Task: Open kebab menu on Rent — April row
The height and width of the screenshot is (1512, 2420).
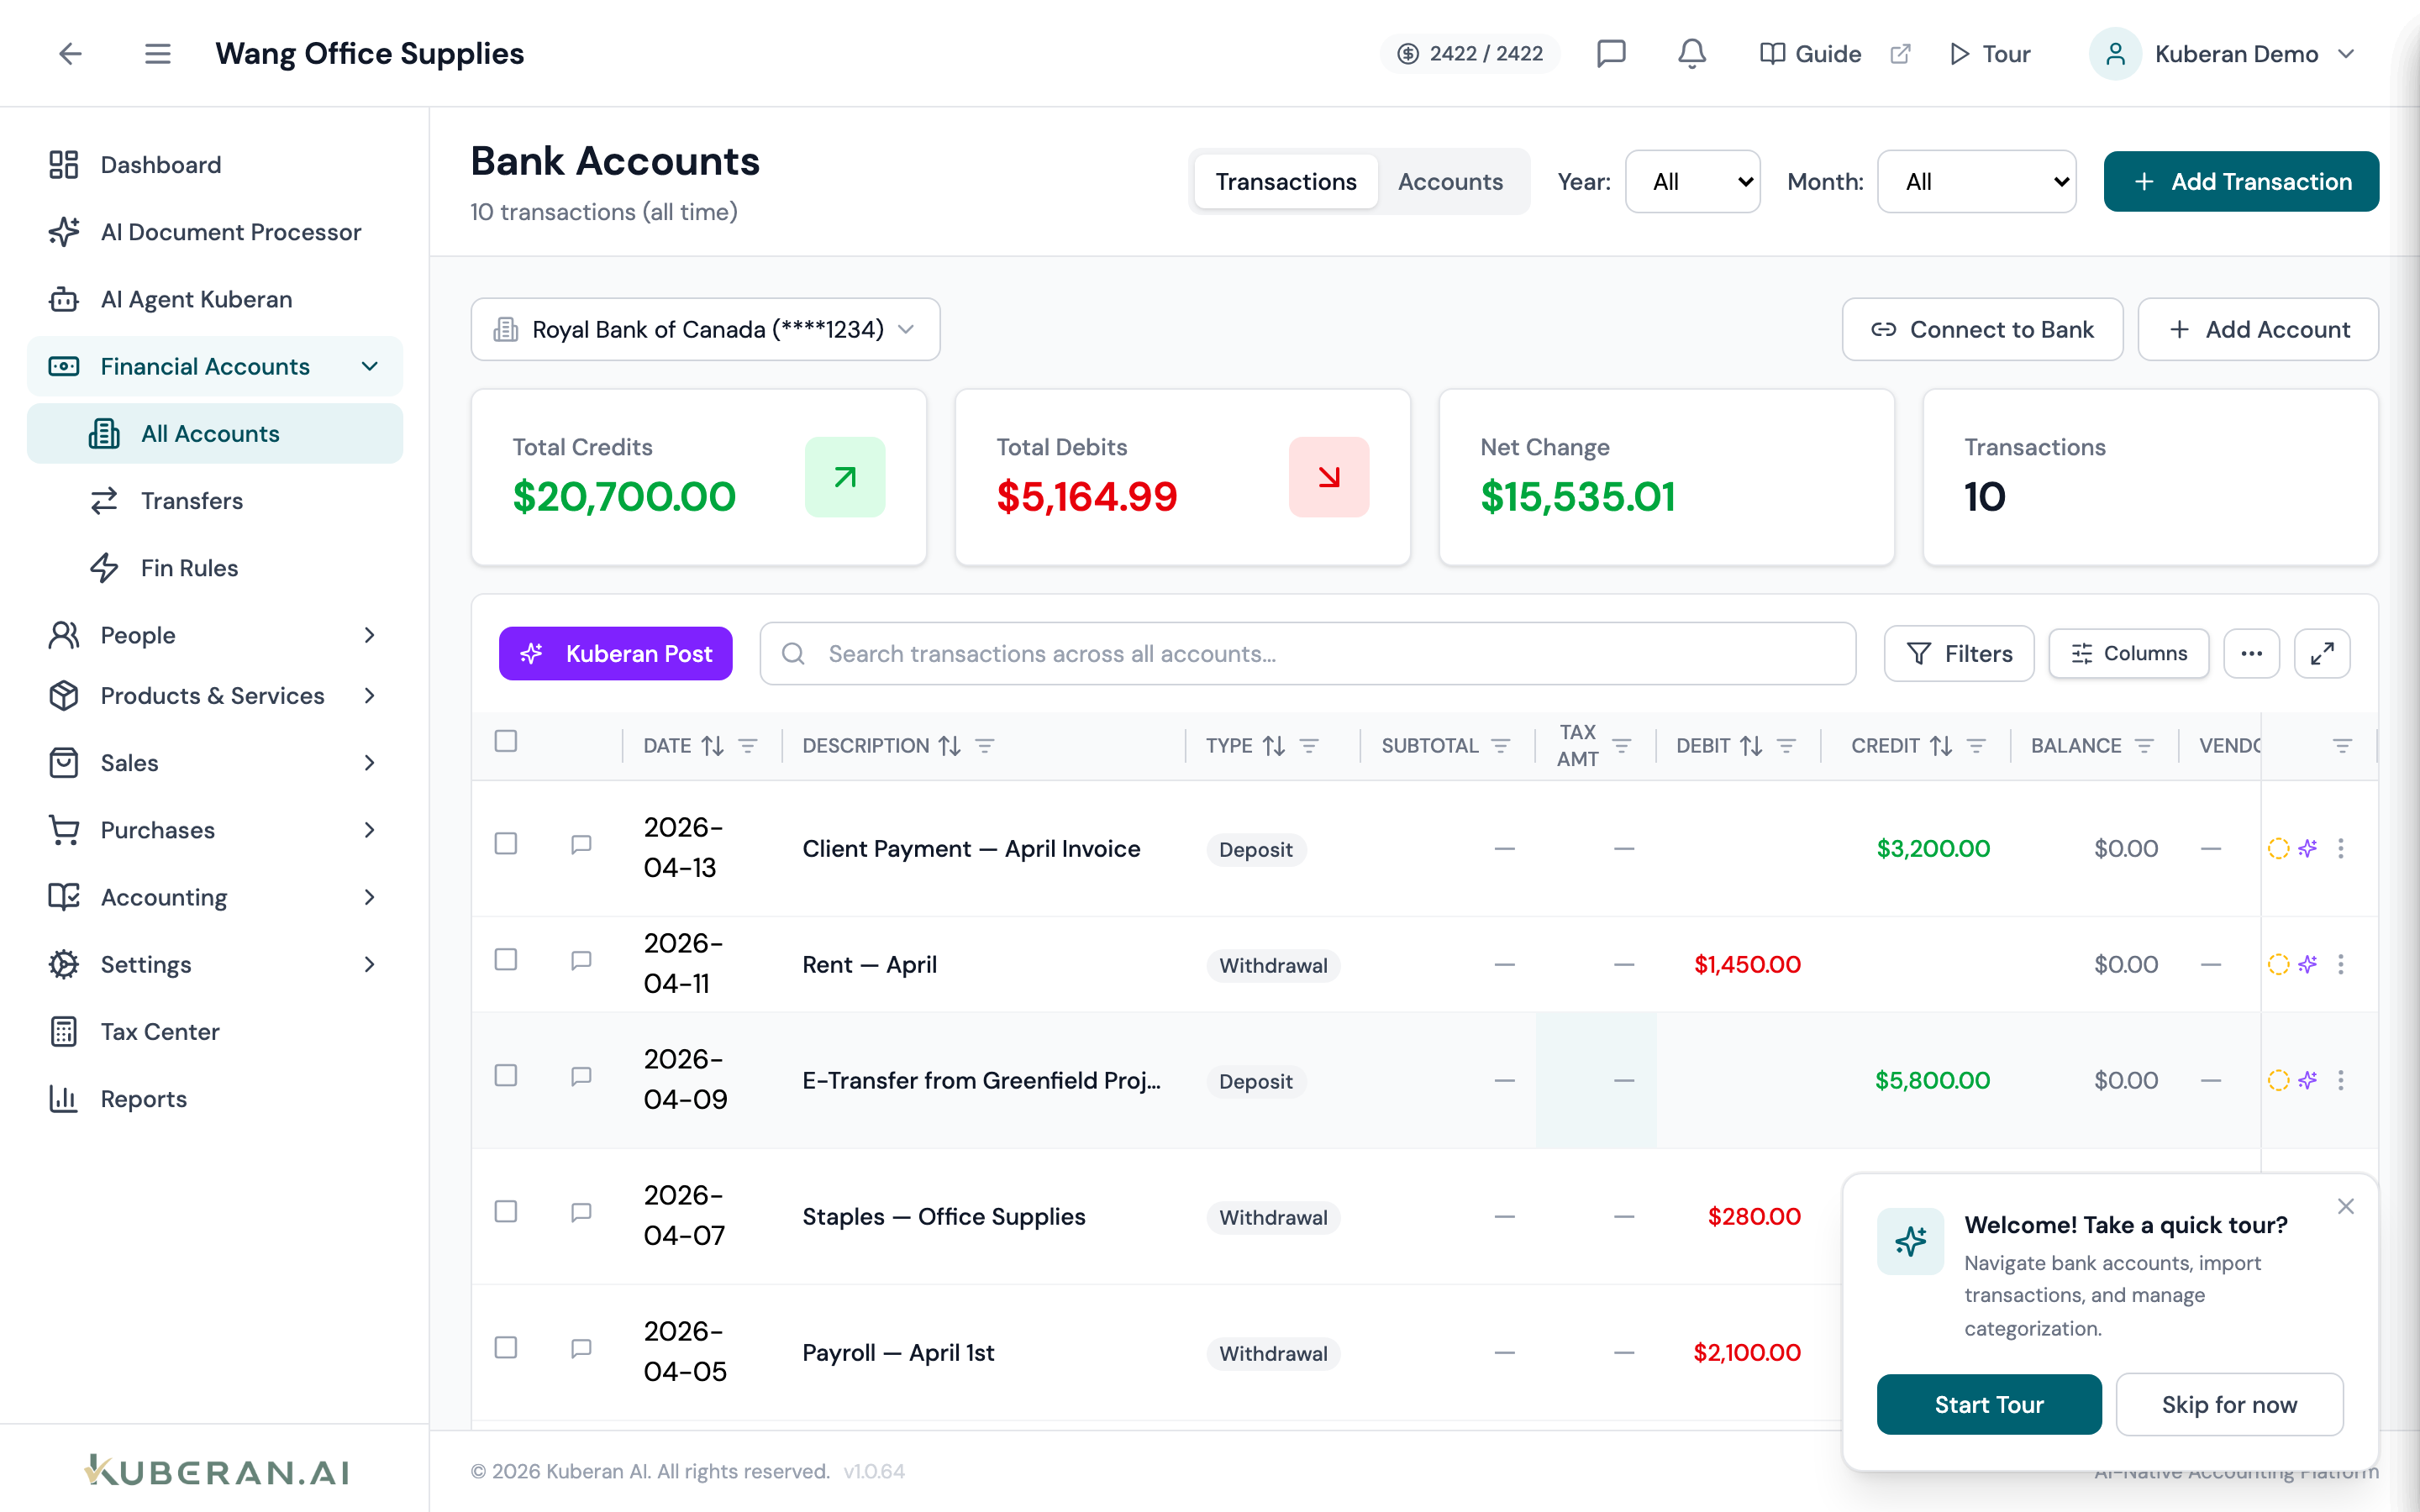Action: pyautogui.click(x=2341, y=964)
